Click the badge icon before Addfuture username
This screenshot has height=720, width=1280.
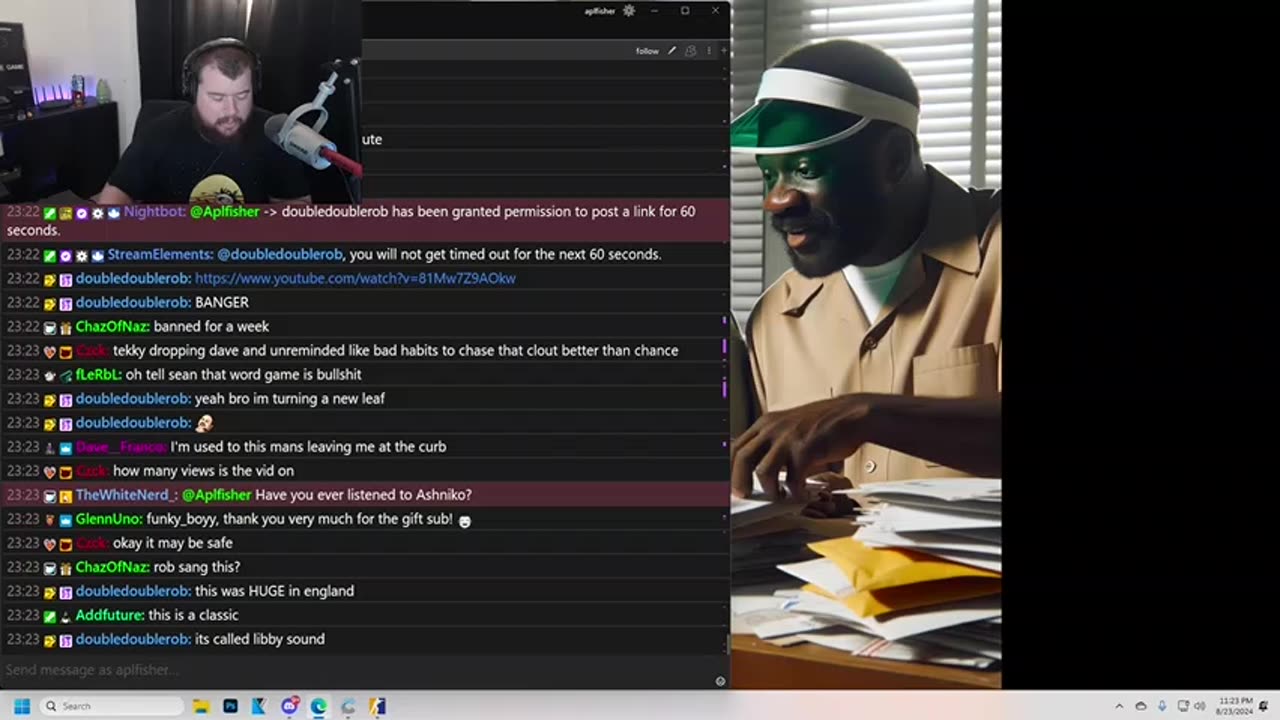coord(66,616)
